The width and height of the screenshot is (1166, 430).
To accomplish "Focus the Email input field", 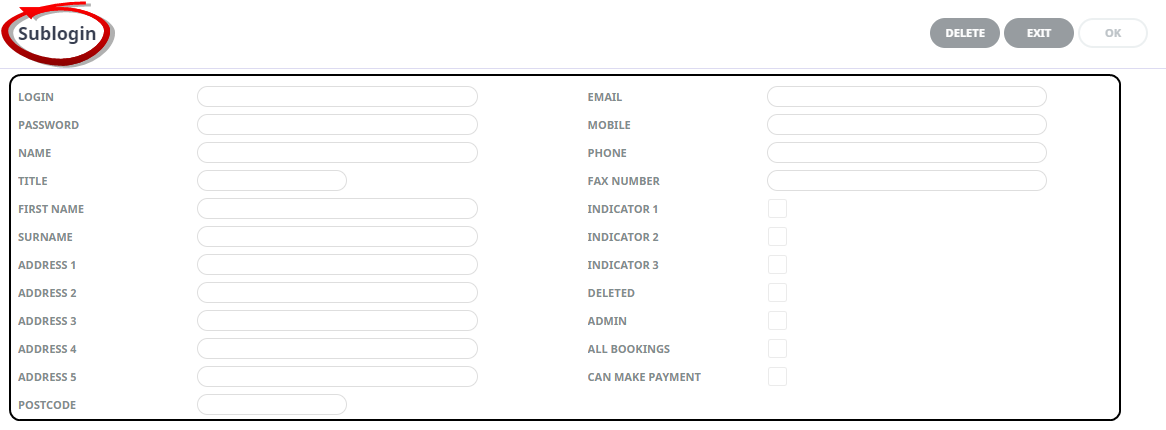I will coord(906,97).
